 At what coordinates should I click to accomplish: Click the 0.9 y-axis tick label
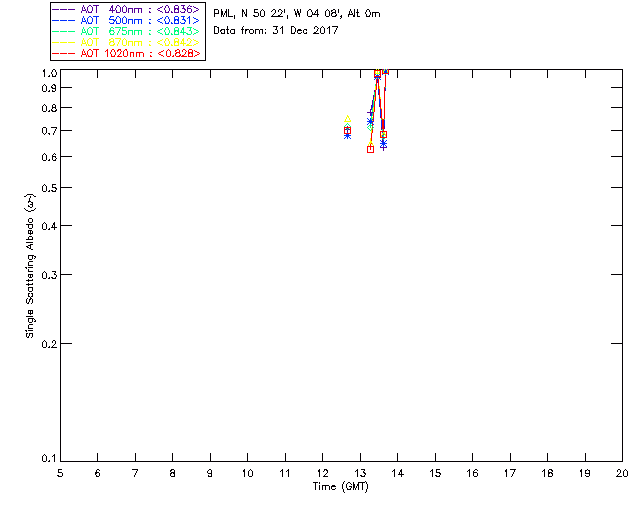pos(49,88)
